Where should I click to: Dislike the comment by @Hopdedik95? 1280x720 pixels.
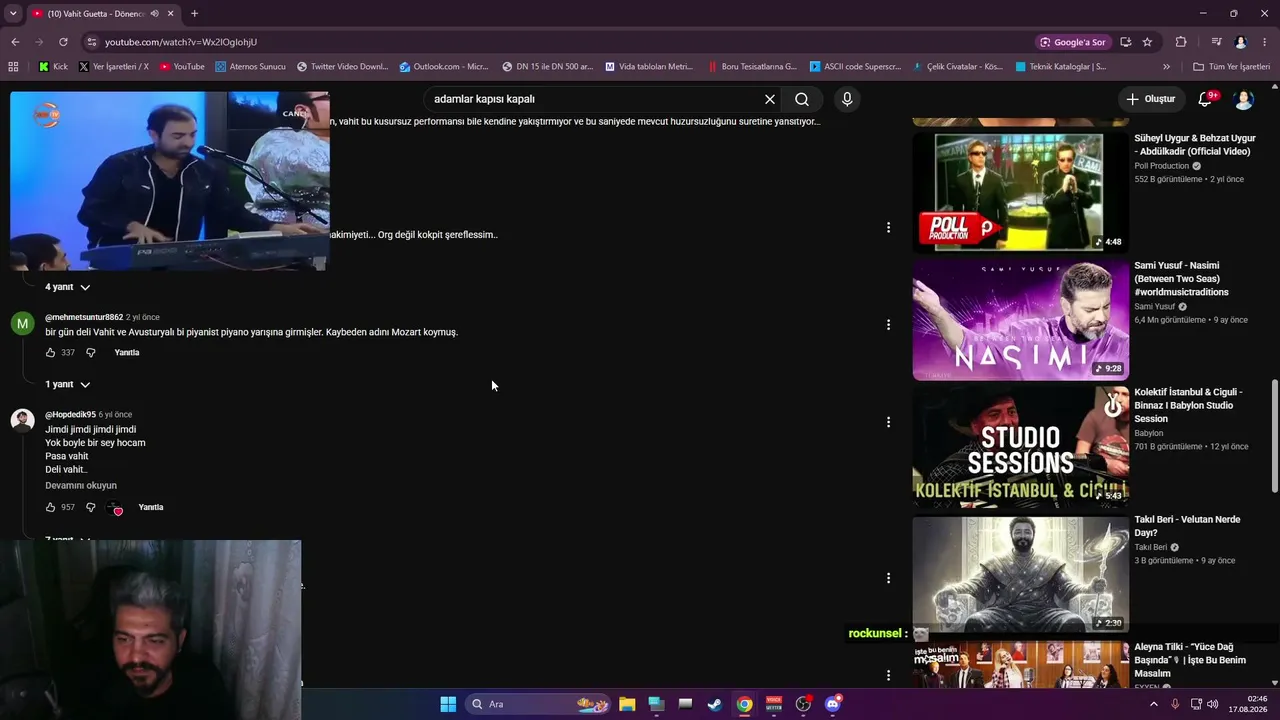(x=90, y=507)
